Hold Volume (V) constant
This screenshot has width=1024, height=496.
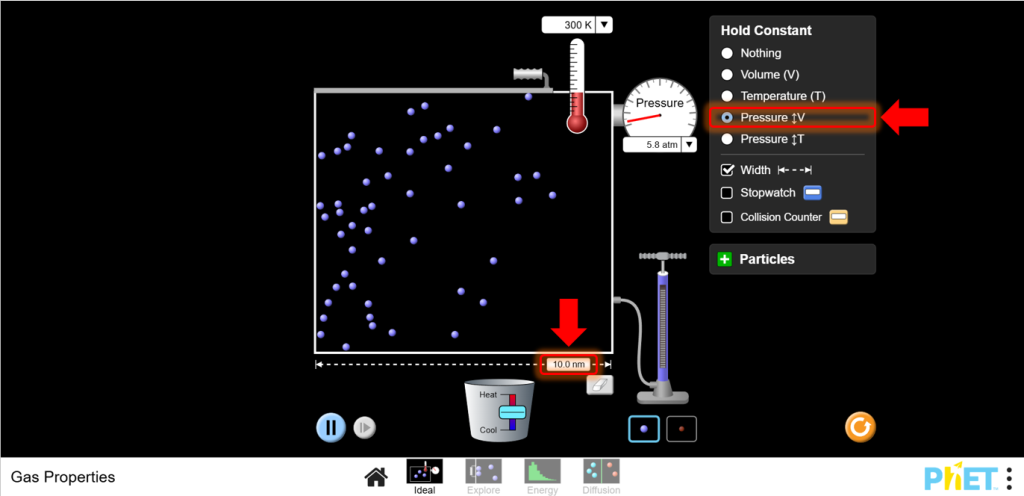727,74
